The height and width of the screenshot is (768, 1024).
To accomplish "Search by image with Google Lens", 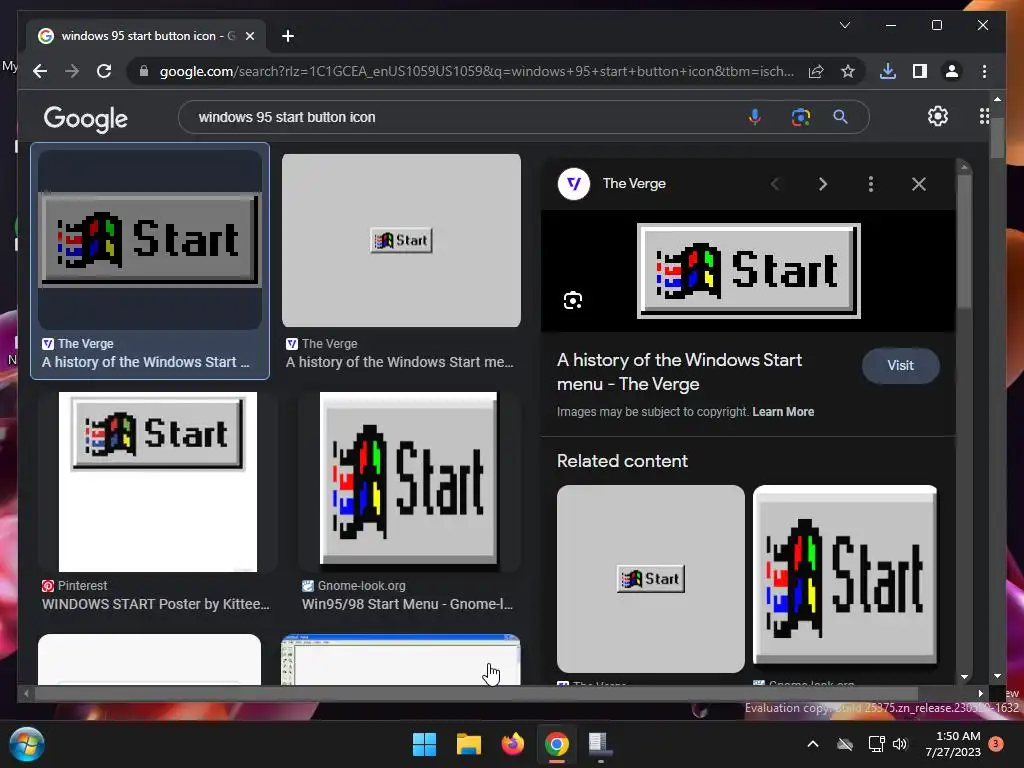I will pos(801,117).
